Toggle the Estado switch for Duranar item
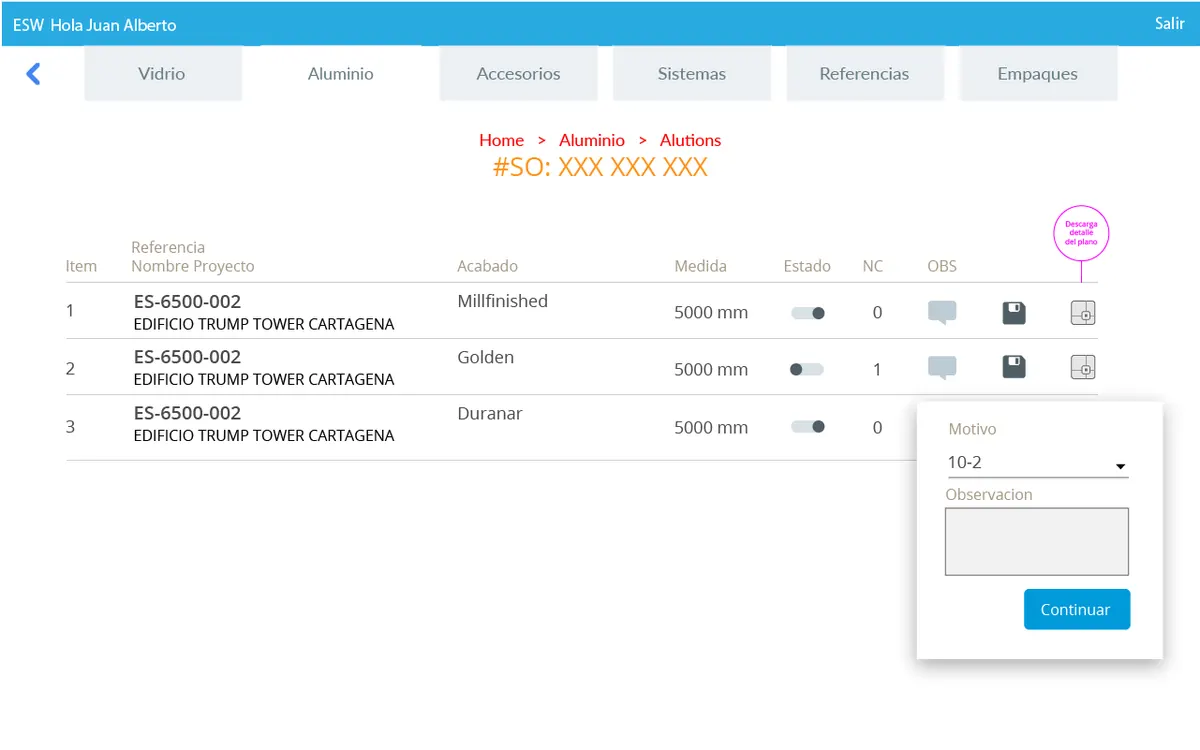The width and height of the screenshot is (1200, 750). pos(808,426)
